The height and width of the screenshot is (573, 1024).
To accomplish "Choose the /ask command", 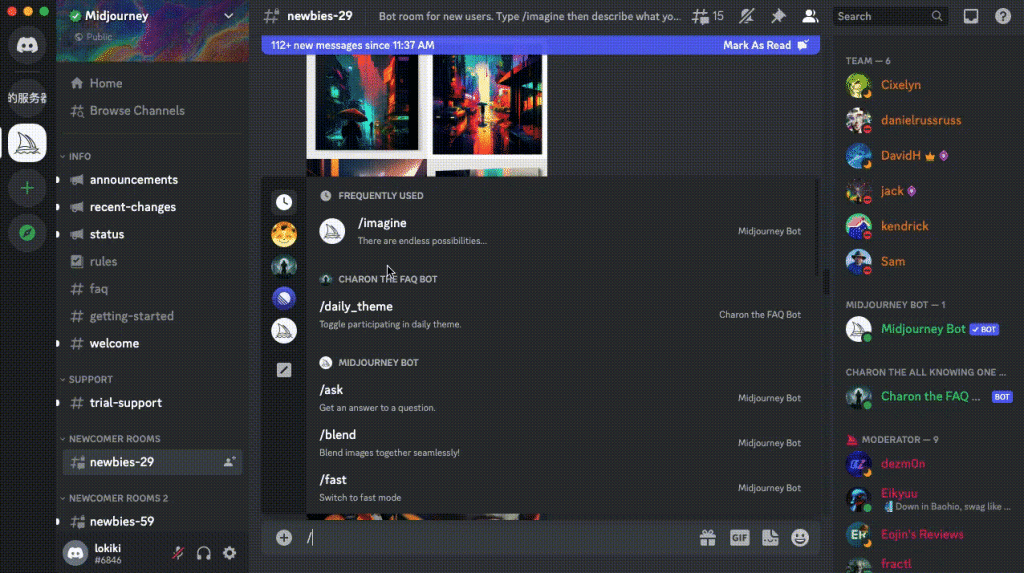I will pos(560,397).
